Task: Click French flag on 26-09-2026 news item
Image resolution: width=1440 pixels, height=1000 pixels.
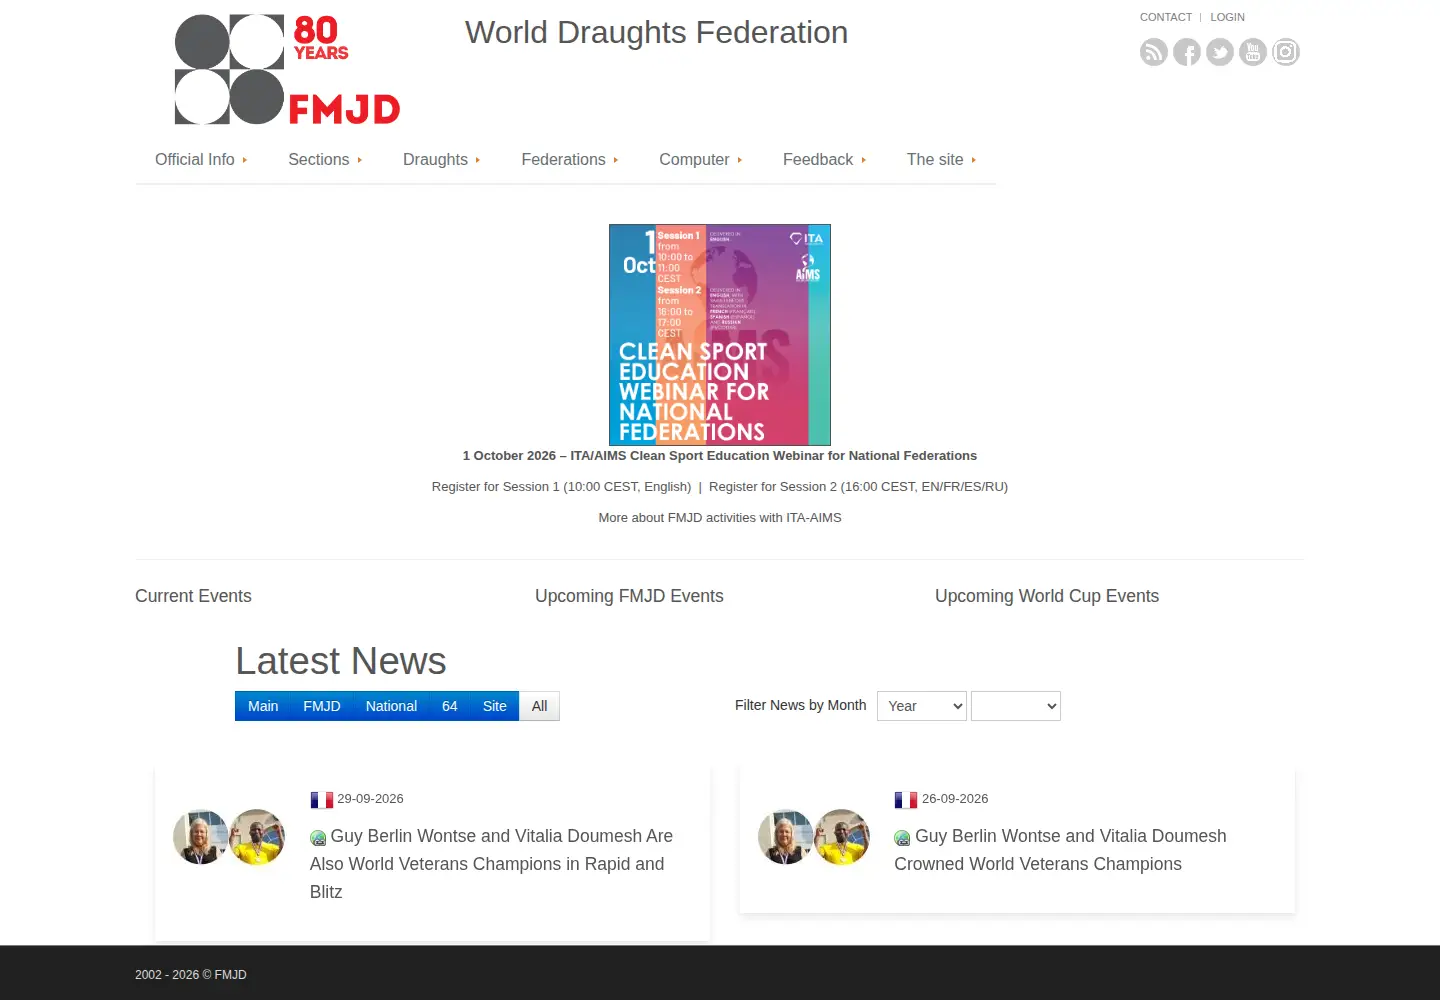Action: 906,800
